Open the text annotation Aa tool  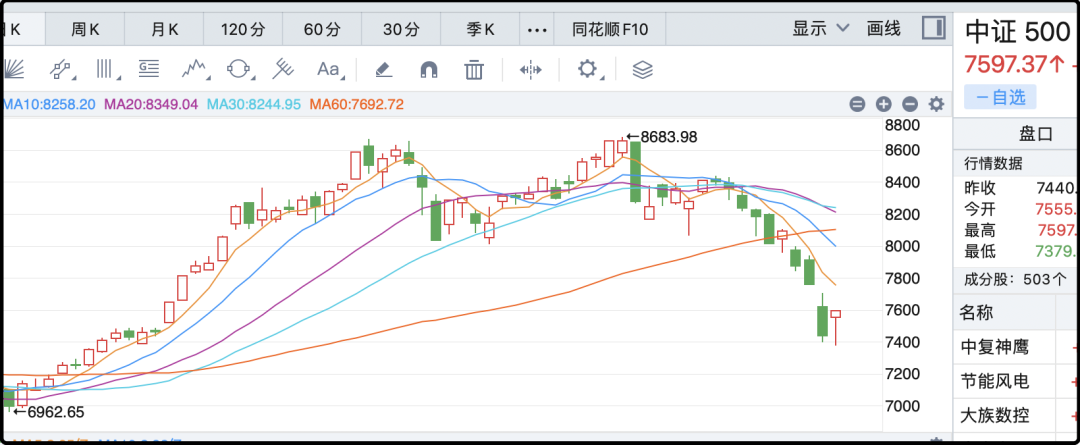pos(328,69)
